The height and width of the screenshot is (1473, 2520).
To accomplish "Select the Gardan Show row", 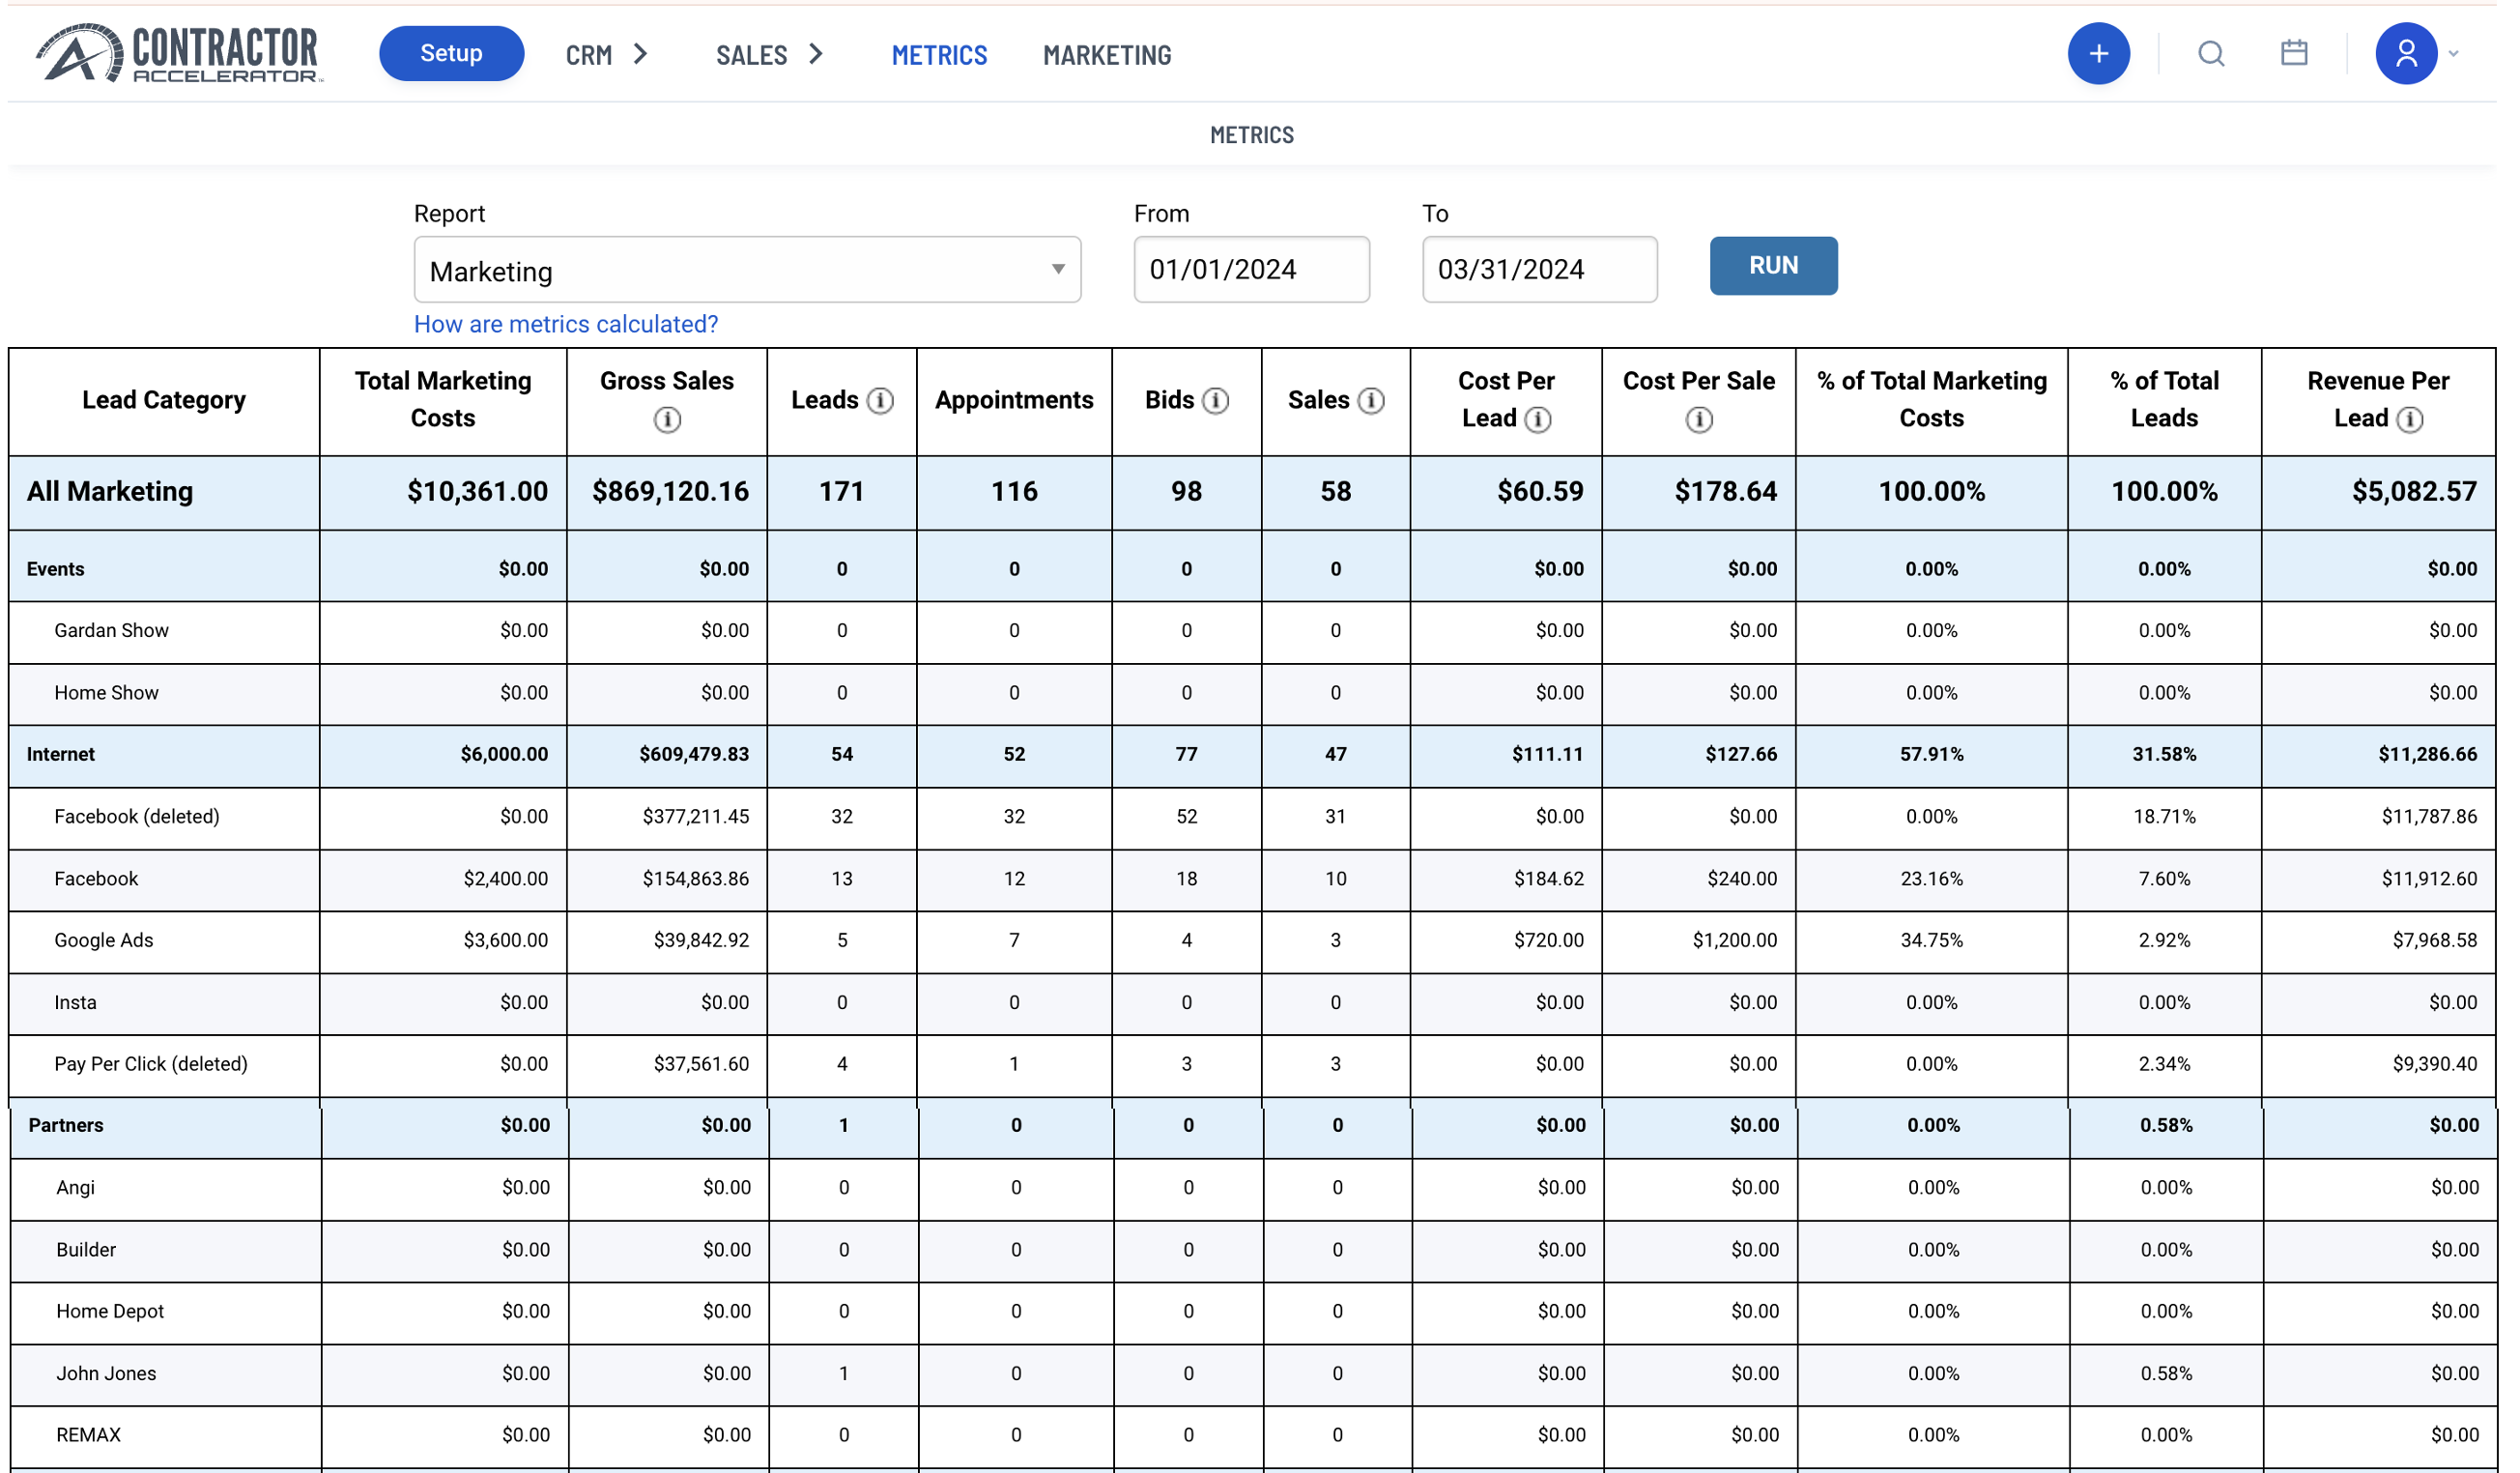I will pyautogui.click(x=1252, y=630).
